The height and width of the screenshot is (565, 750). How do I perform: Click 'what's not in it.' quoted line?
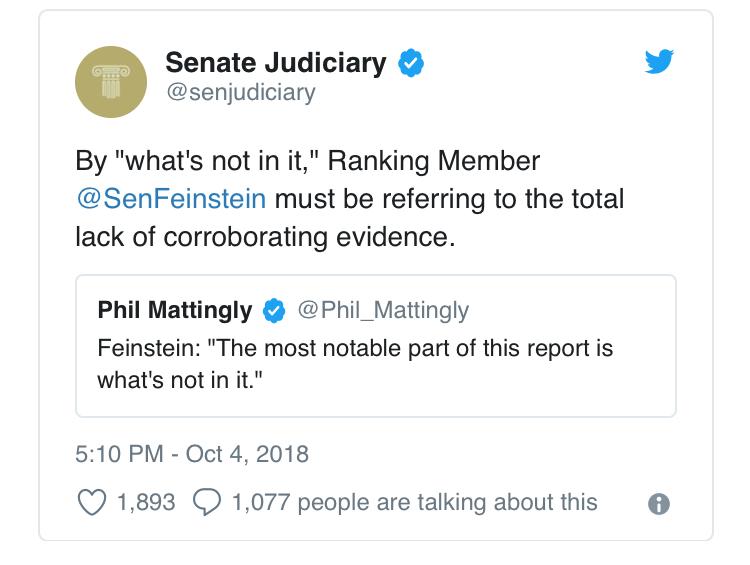[x=180, y=380]
